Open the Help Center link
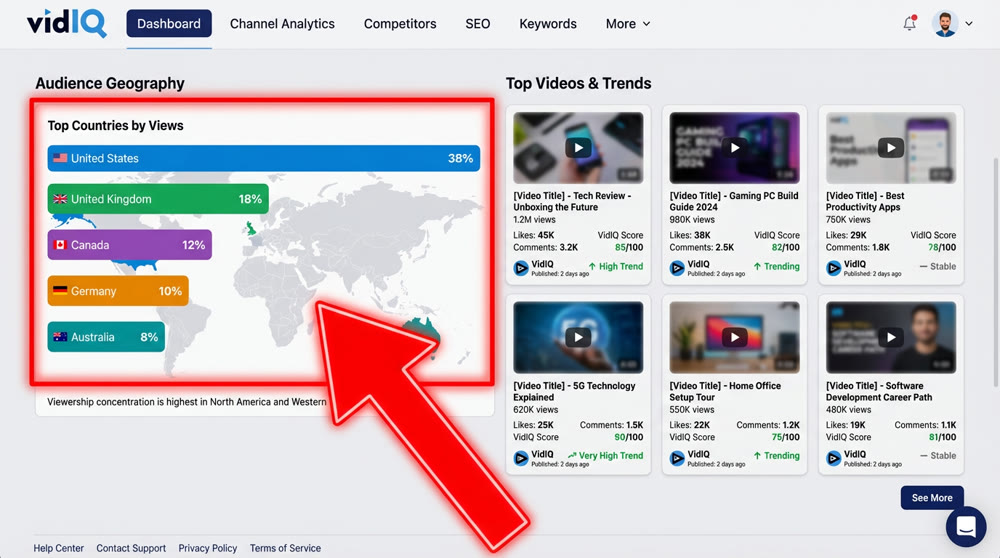This screenshot has width=1000, height=558. pyautogui.click(x=59, y=548)
